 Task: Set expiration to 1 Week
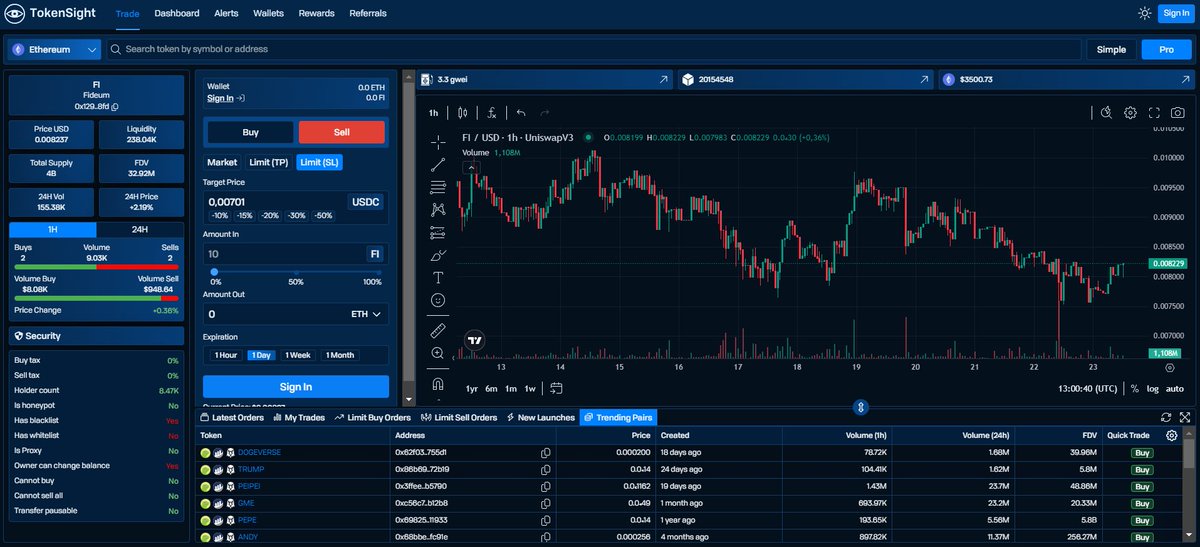coord(298,355)
